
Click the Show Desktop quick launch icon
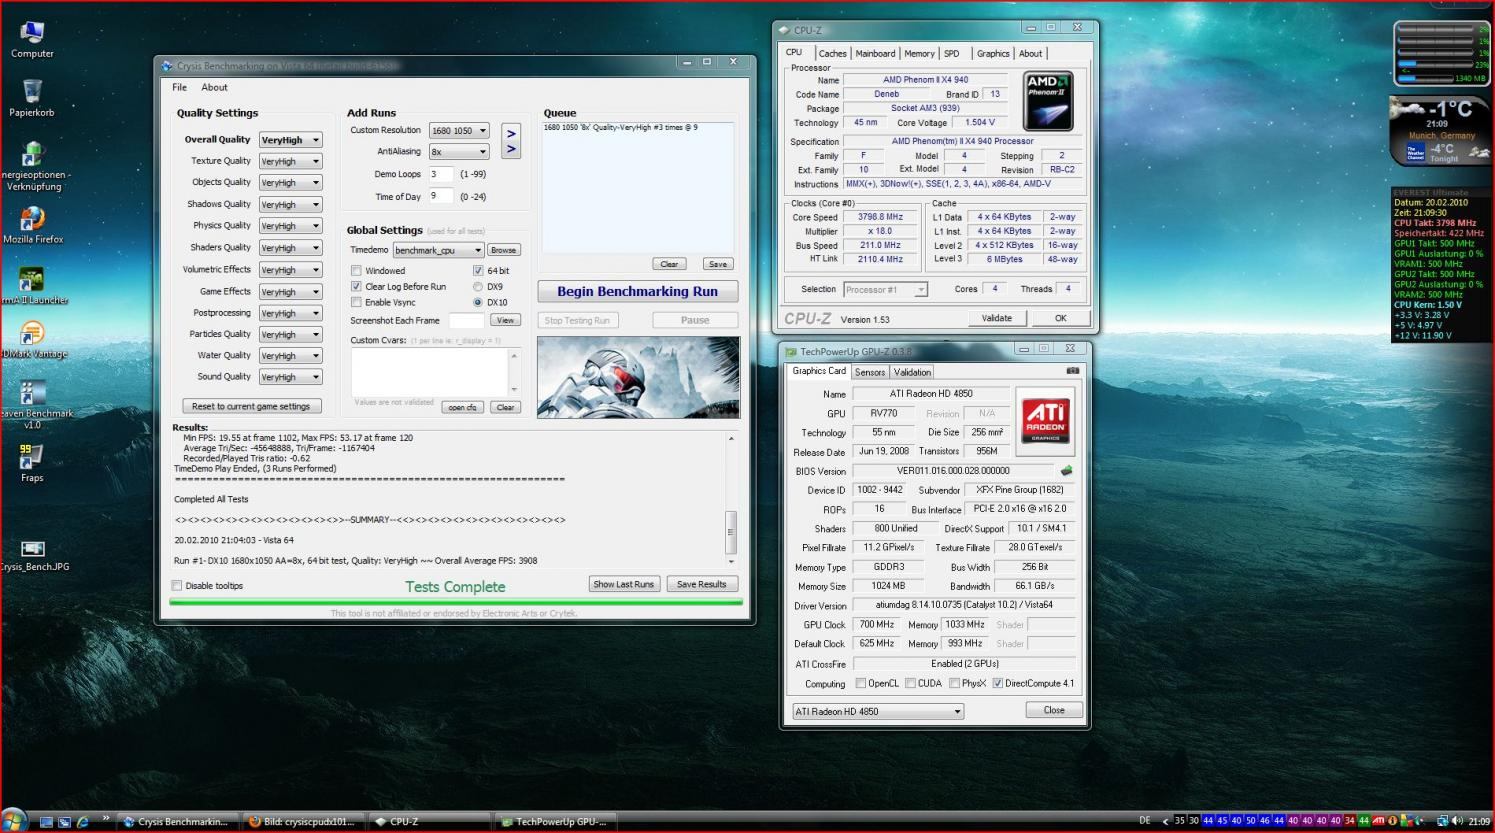coord(46,822)
